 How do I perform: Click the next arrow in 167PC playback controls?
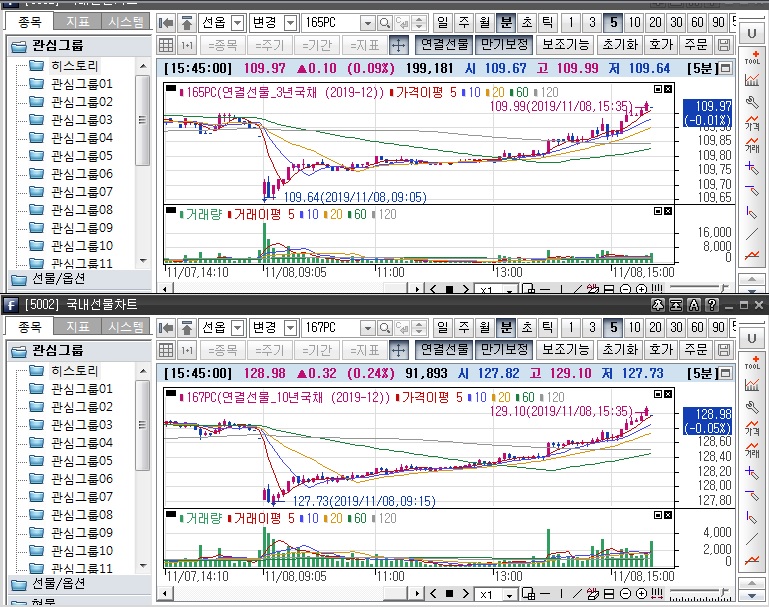point(465,594)
